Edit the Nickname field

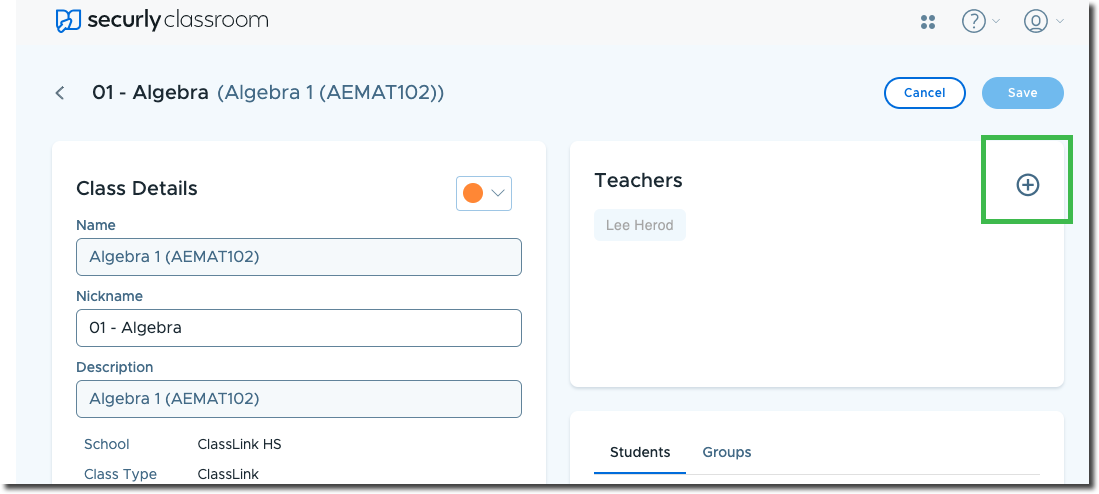[298, 328]
